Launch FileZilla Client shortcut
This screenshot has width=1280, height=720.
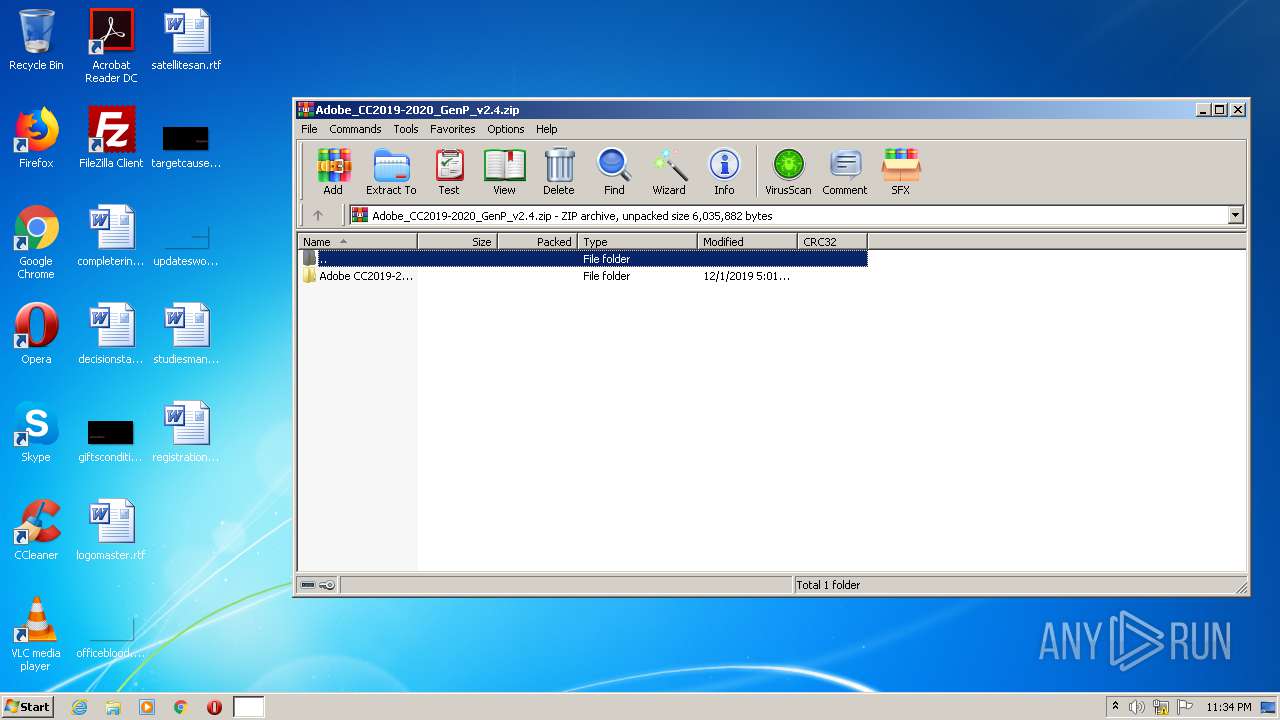[111, 138]
